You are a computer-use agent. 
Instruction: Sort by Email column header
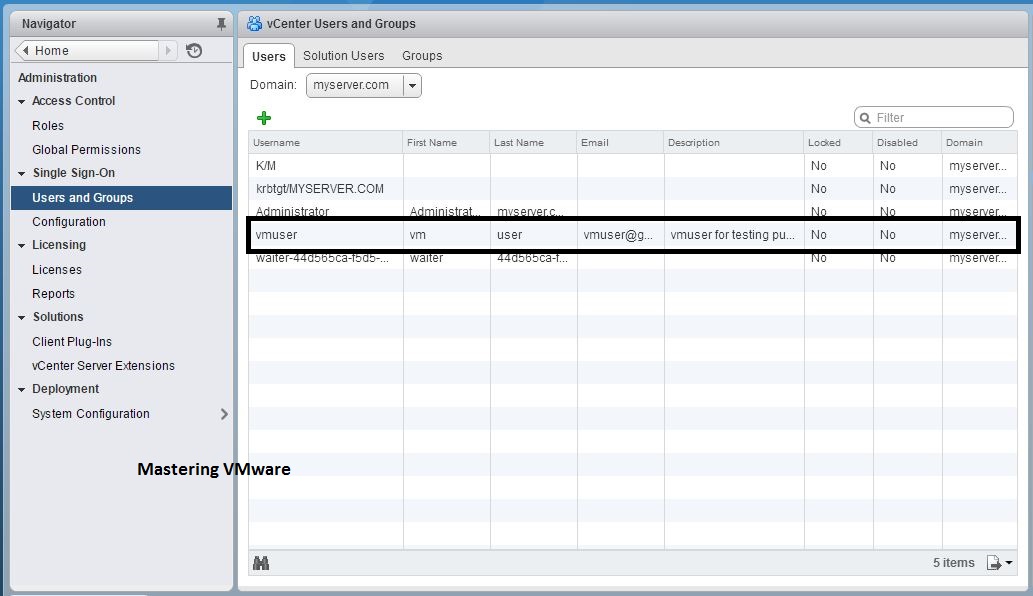620,142
